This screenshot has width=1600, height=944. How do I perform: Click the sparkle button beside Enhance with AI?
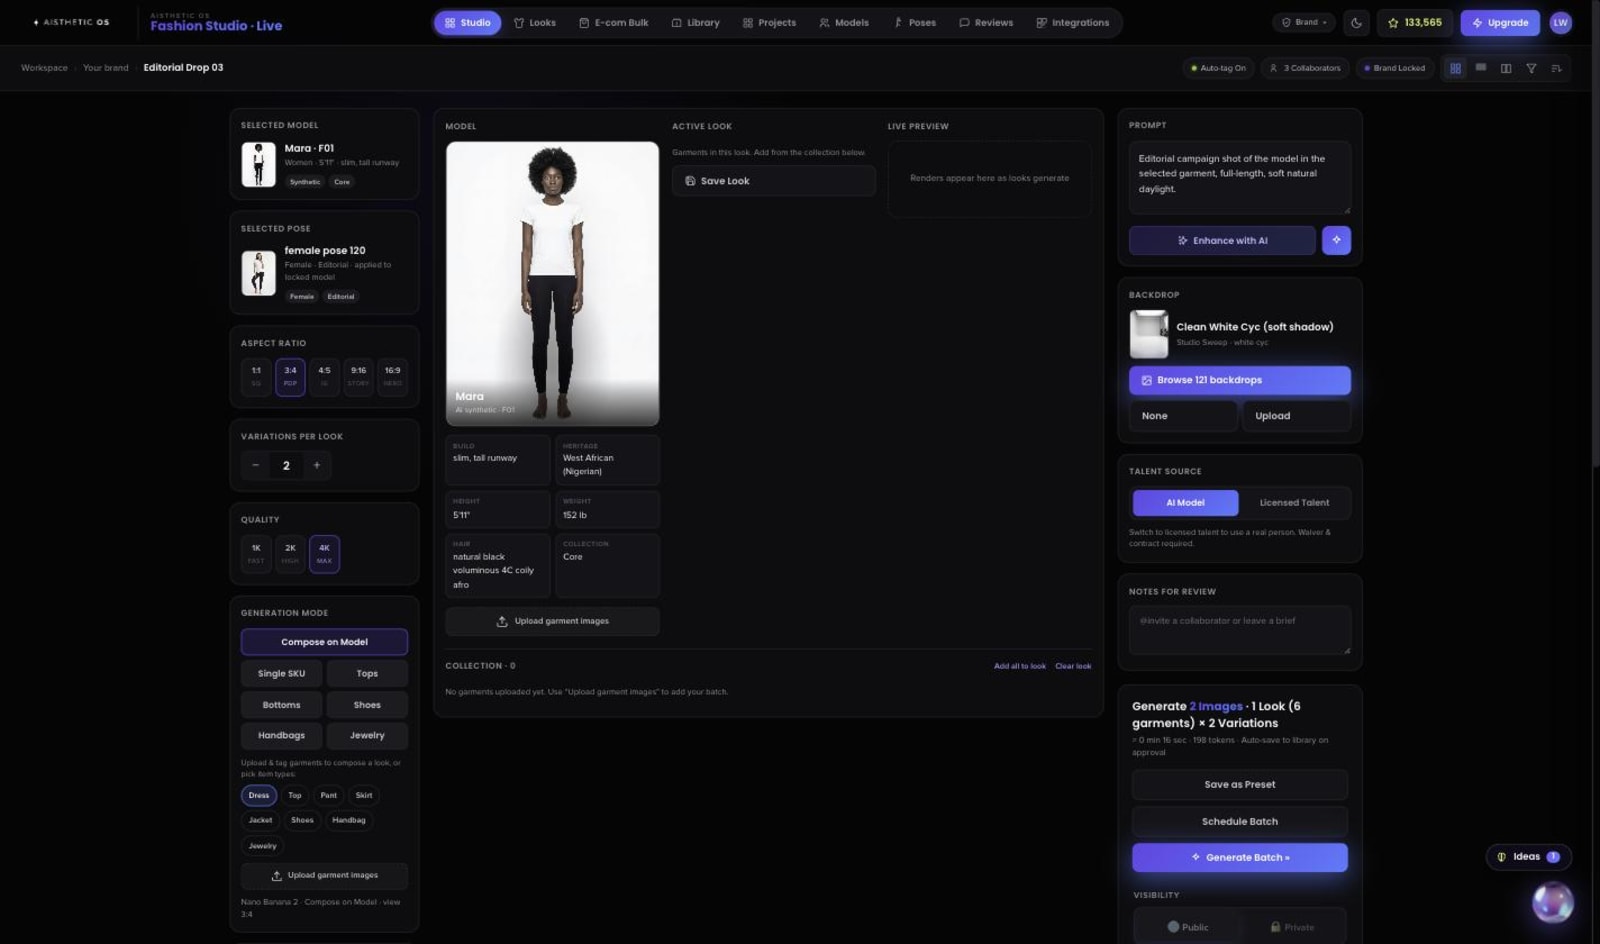(1336, 240)
